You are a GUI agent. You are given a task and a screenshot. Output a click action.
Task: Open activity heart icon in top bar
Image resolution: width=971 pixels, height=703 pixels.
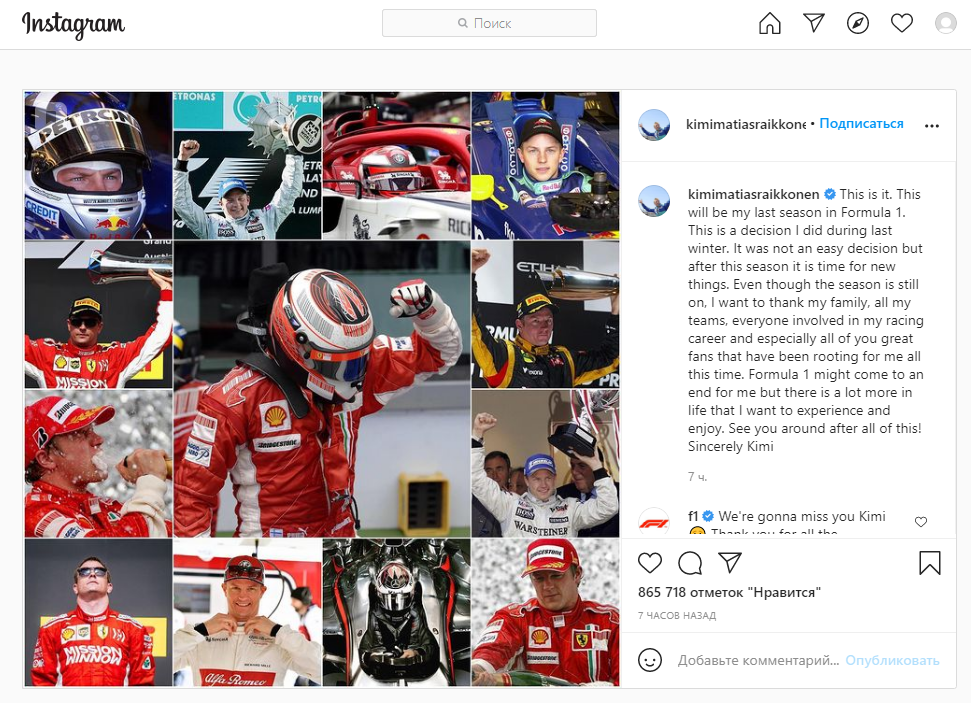pos(902,24)
